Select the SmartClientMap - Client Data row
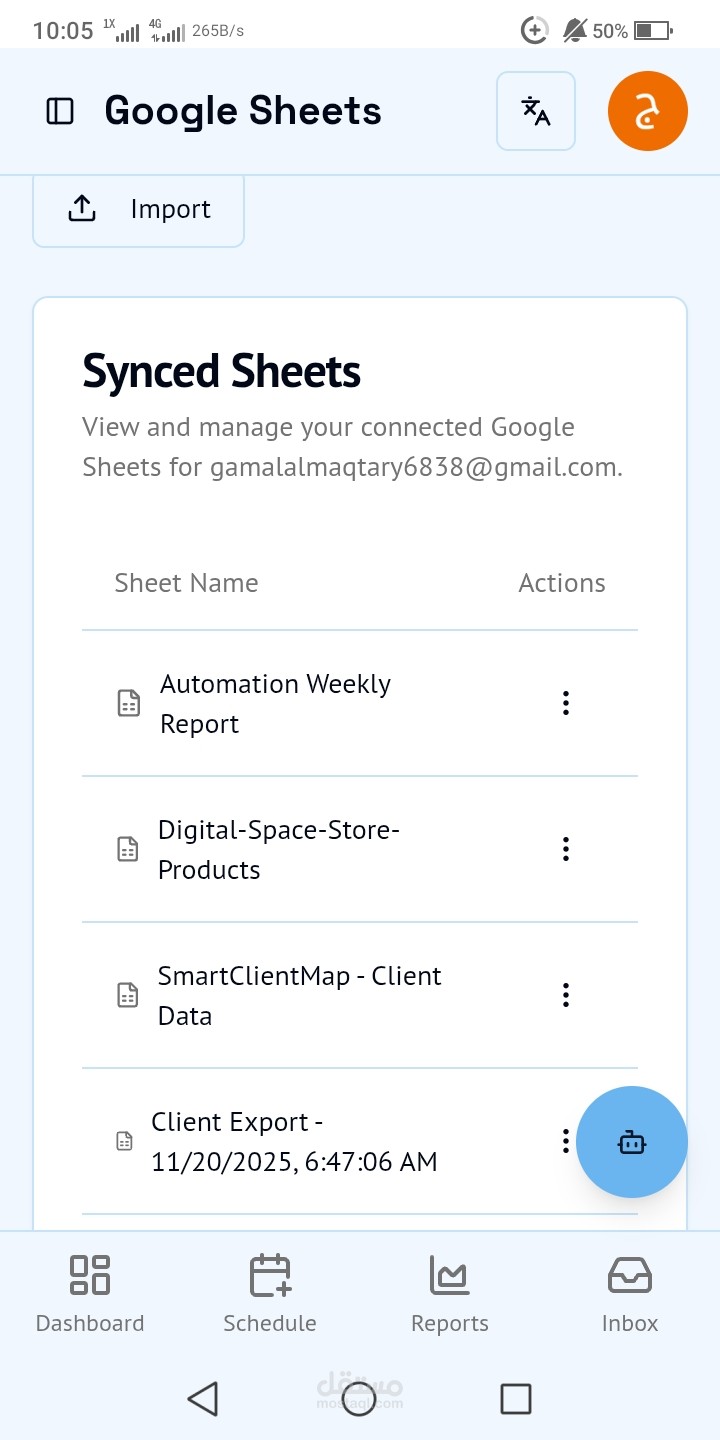This screenshot has height=1440, width=720. (300, 995)
